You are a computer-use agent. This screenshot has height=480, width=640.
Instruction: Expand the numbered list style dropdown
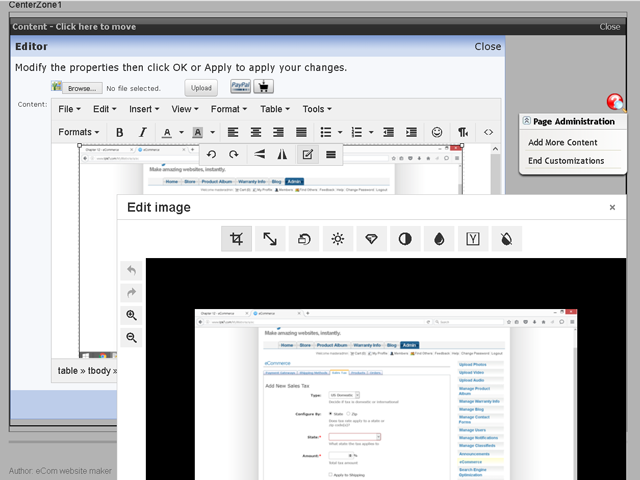371,132
